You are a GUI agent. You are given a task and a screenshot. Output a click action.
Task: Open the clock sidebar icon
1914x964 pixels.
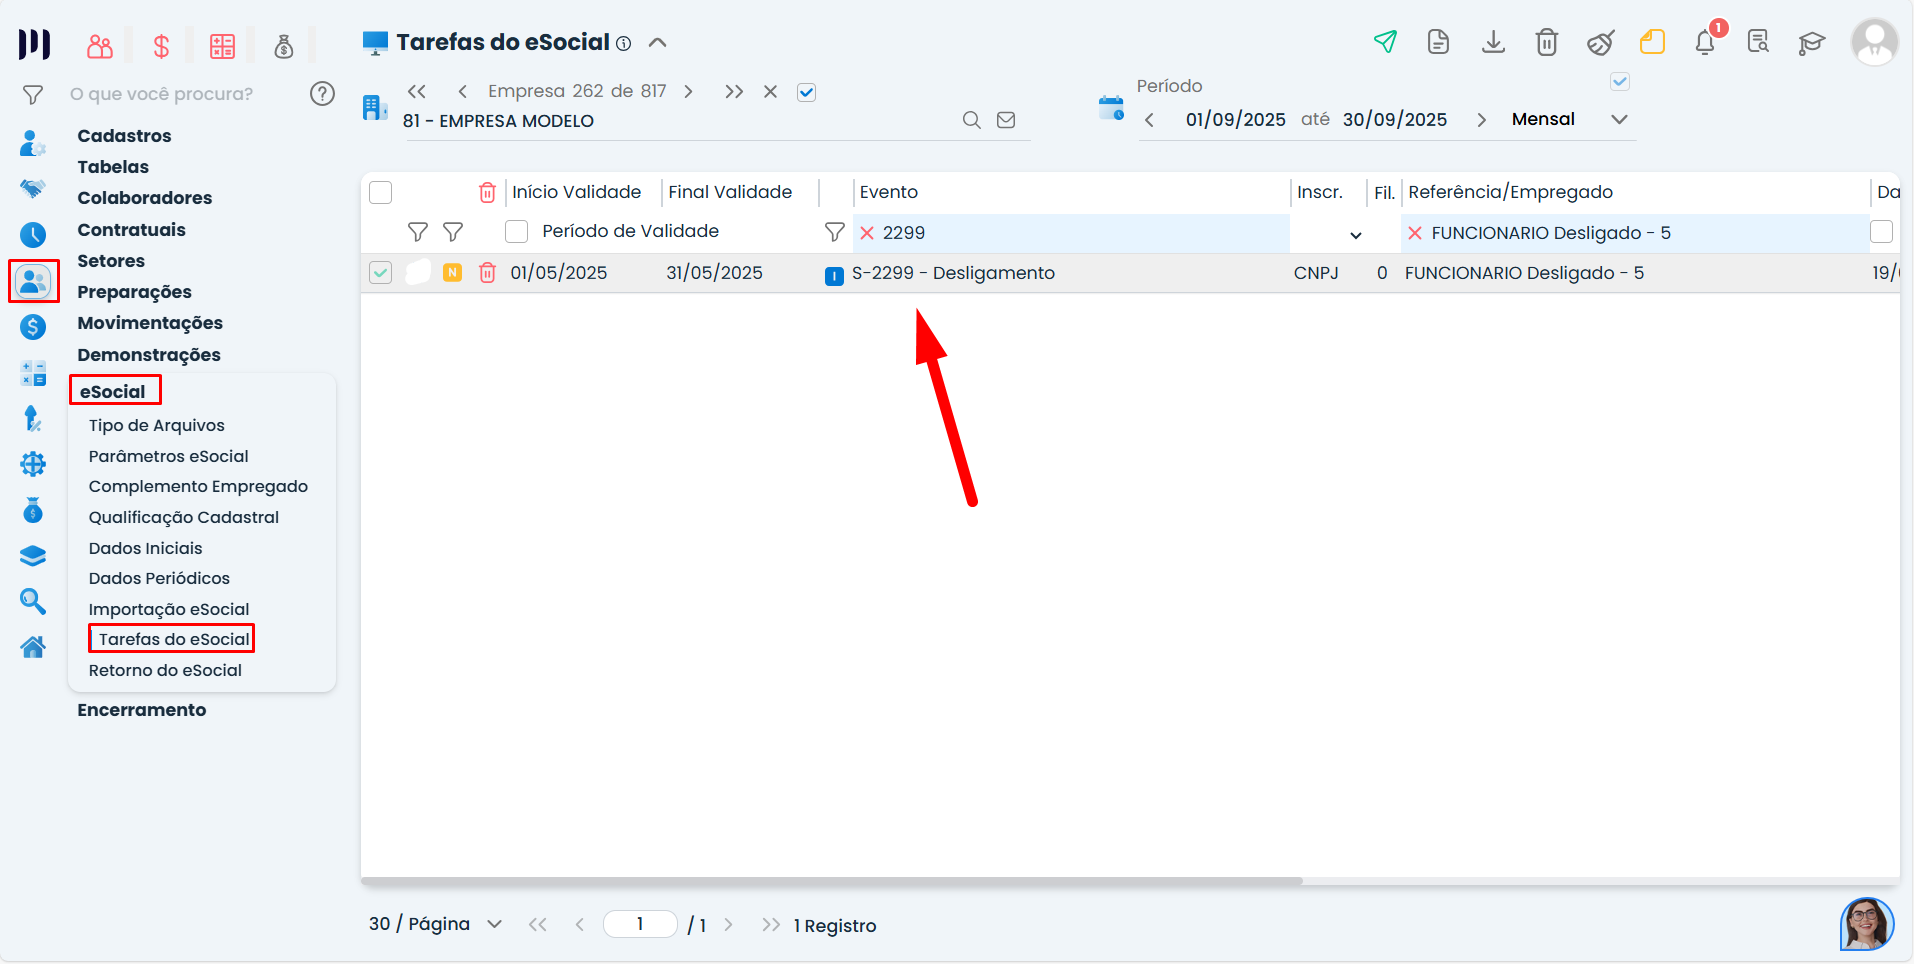pyautogui.click(x=33, y=235)
